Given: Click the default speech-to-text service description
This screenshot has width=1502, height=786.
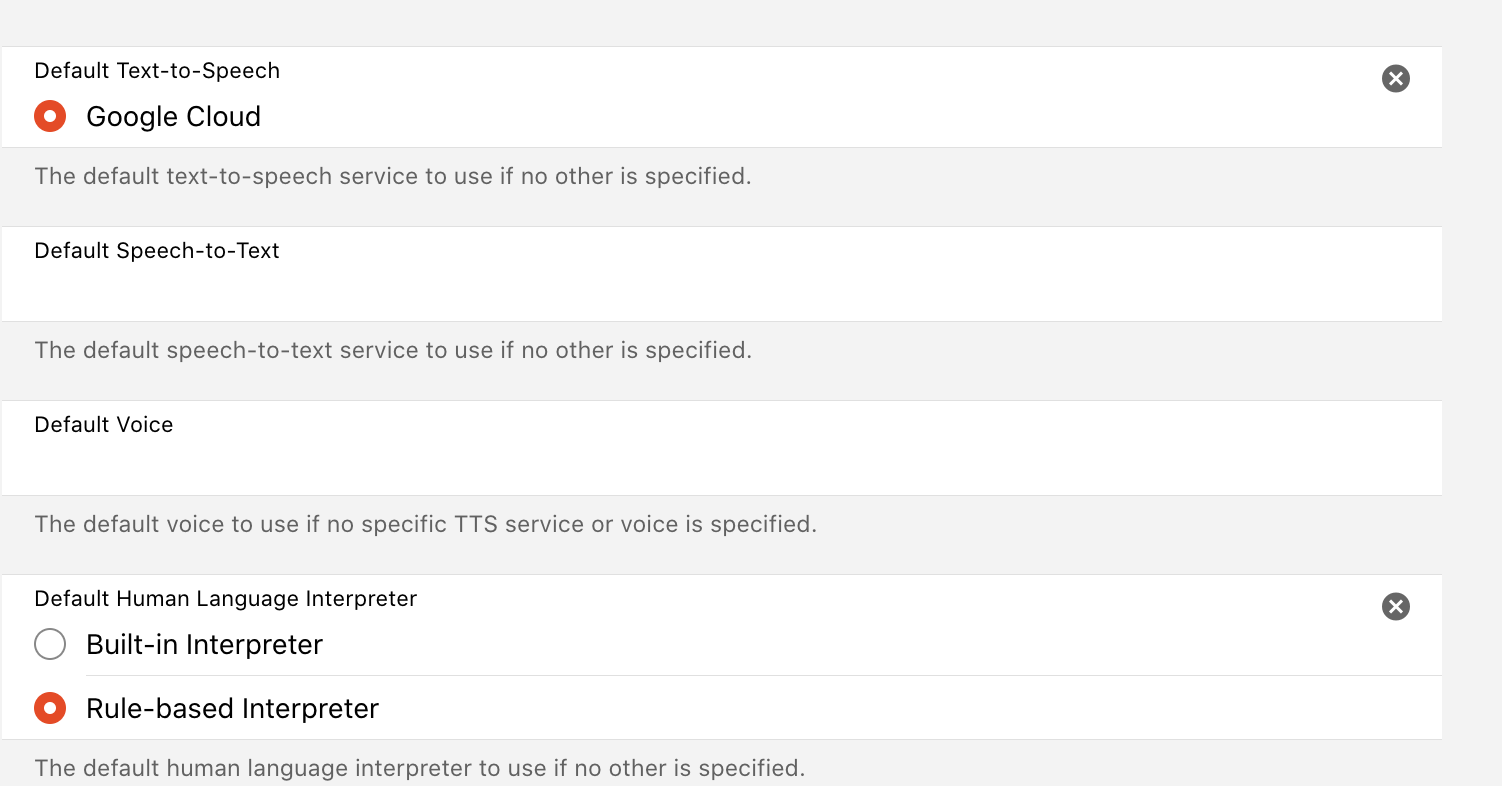Looking at the screenshot, I should (x=392, y=351).
